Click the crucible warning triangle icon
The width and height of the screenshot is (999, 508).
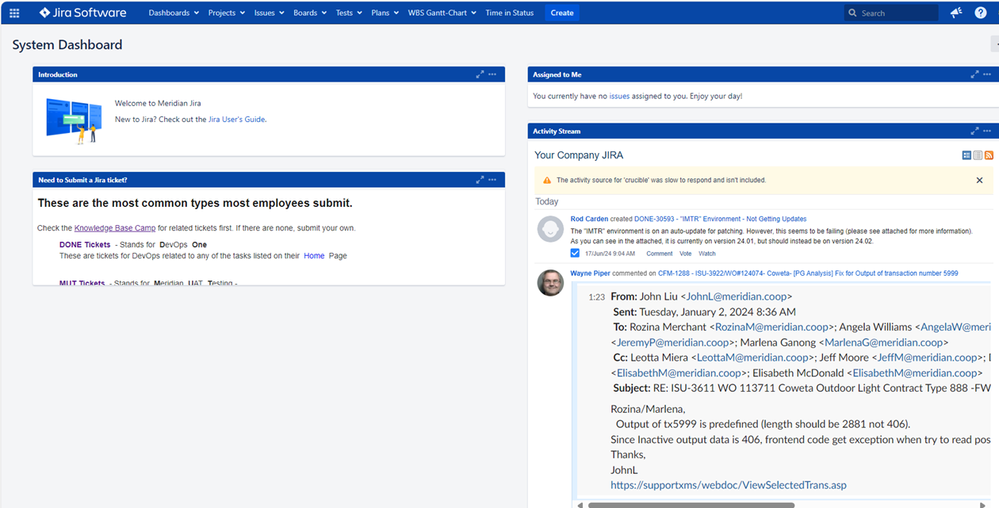coord(547,180)
